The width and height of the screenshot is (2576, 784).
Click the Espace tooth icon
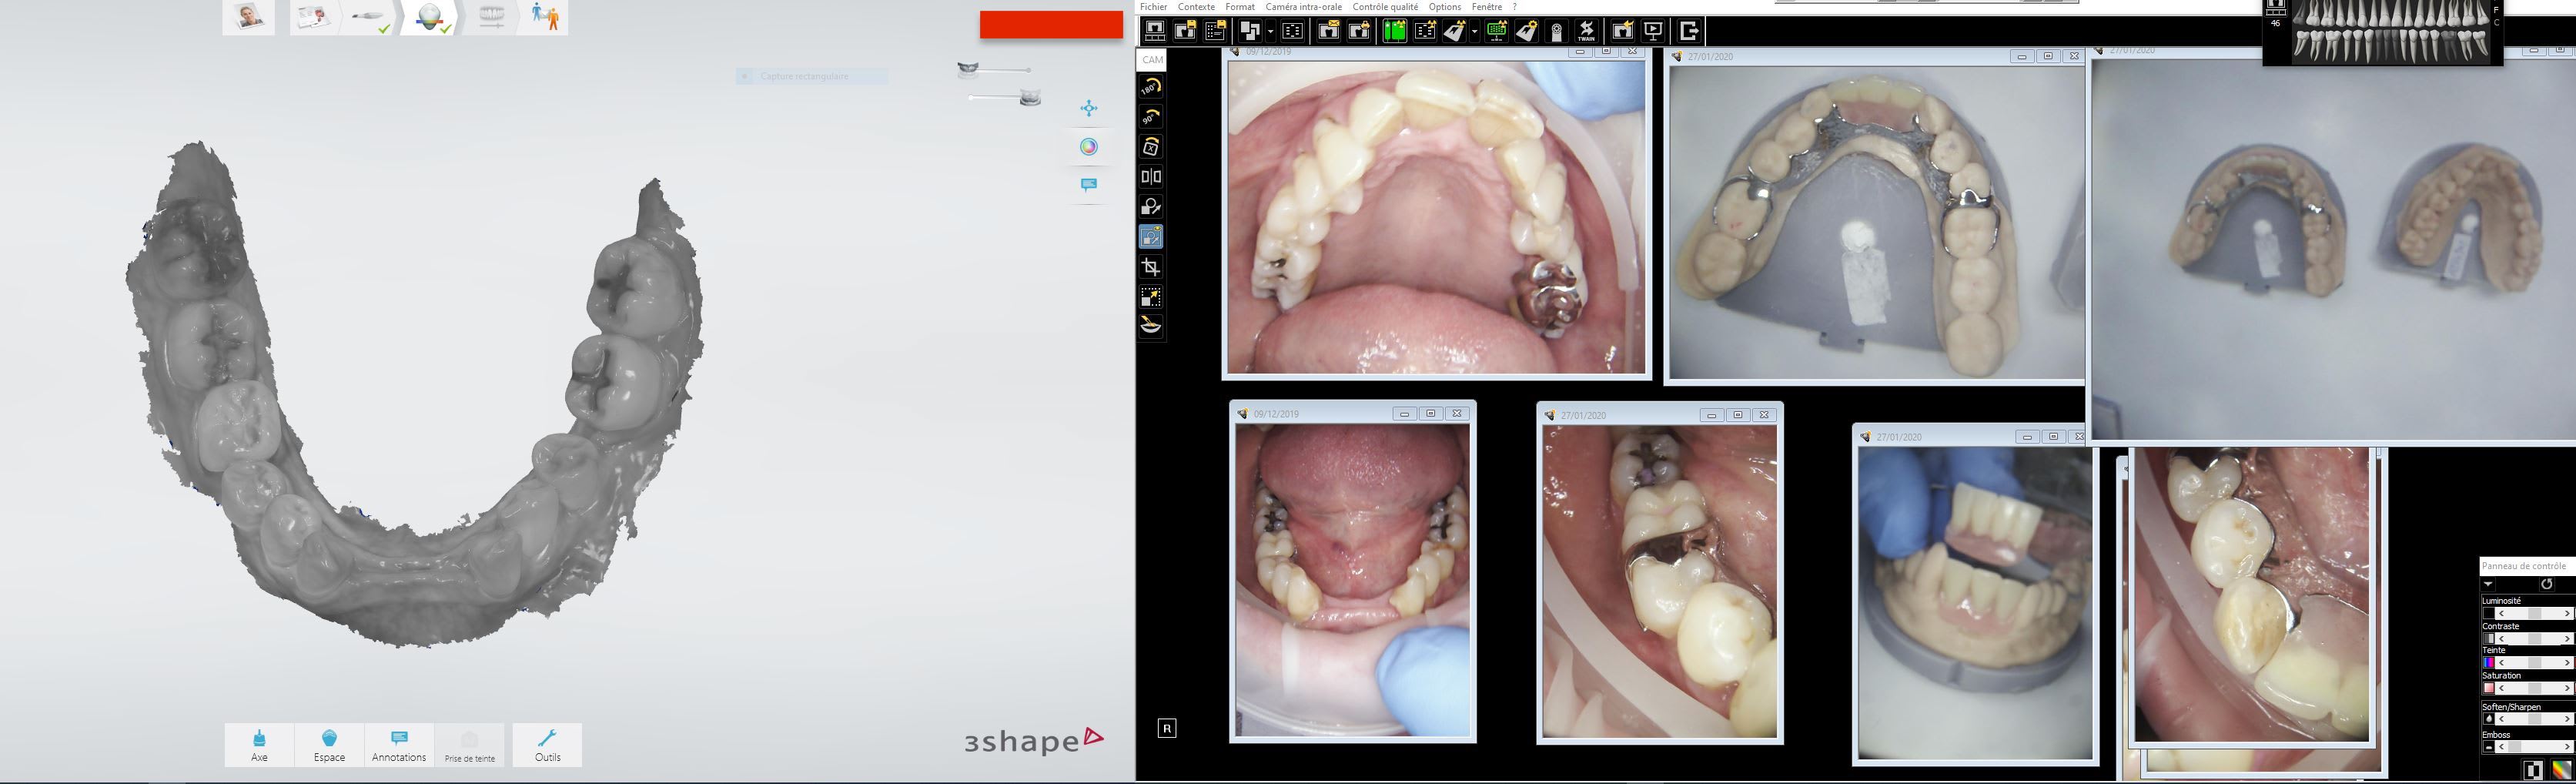click(x=329, y=745)
